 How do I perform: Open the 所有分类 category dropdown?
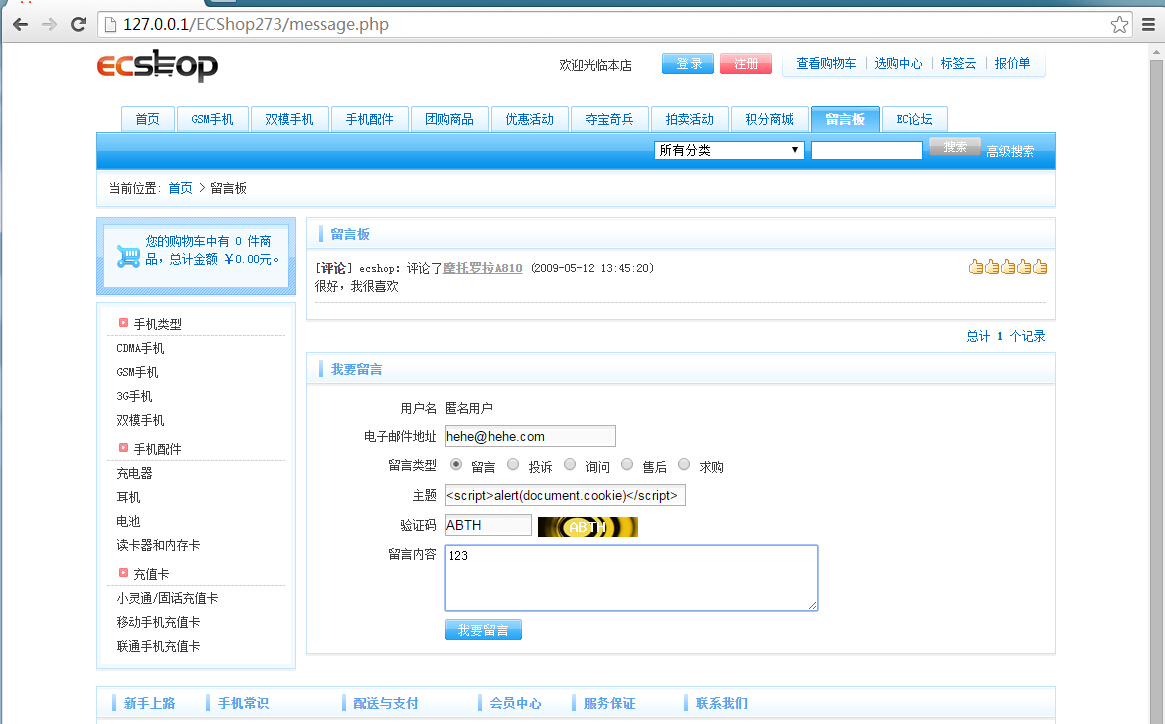pos(729,150)
